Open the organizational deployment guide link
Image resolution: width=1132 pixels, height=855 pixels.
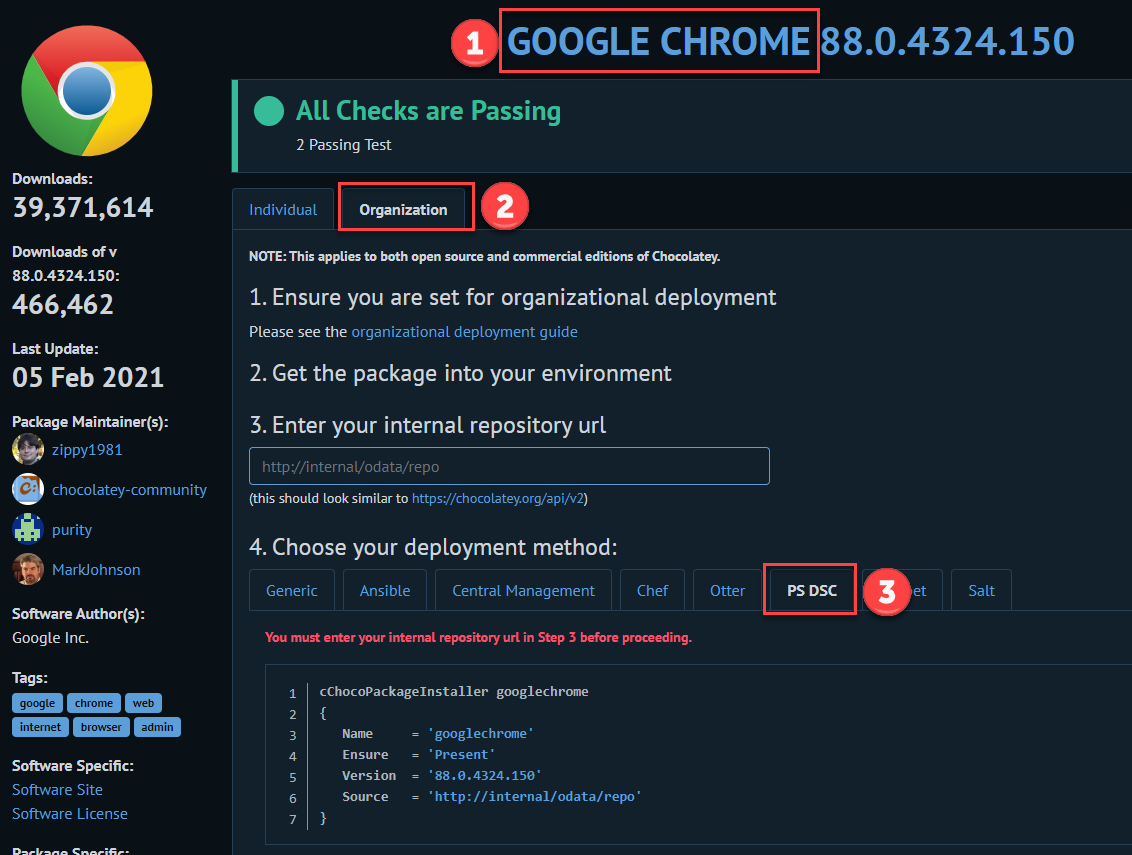pyautogui.click(x=464, y=331)
